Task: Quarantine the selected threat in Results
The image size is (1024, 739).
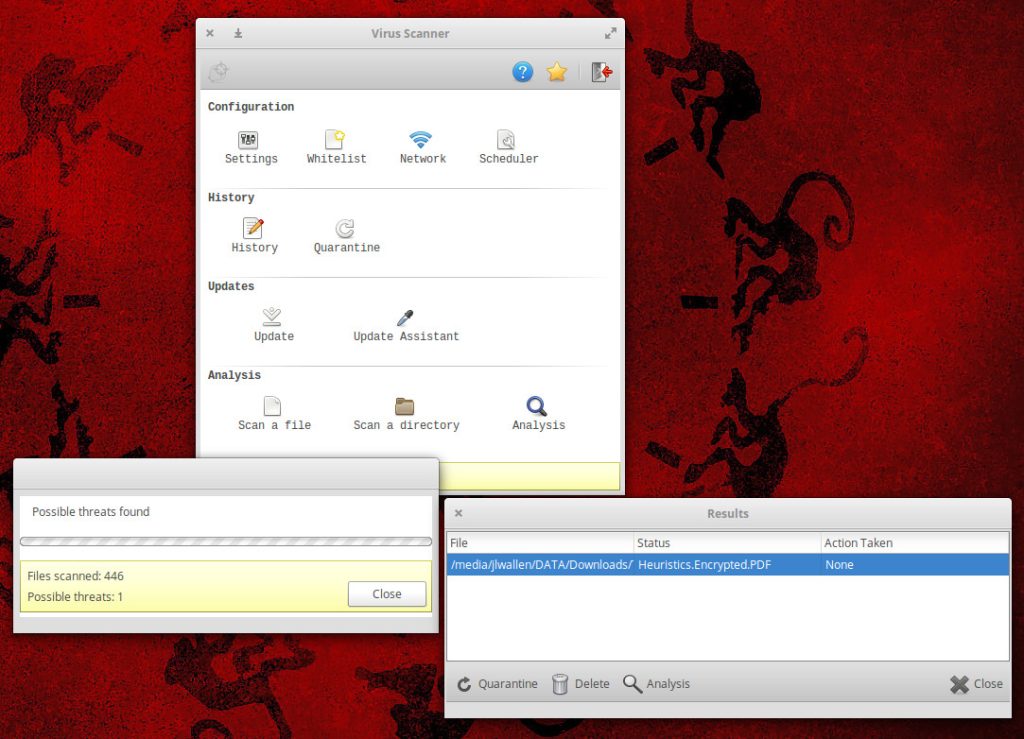Action: point(497,684)
